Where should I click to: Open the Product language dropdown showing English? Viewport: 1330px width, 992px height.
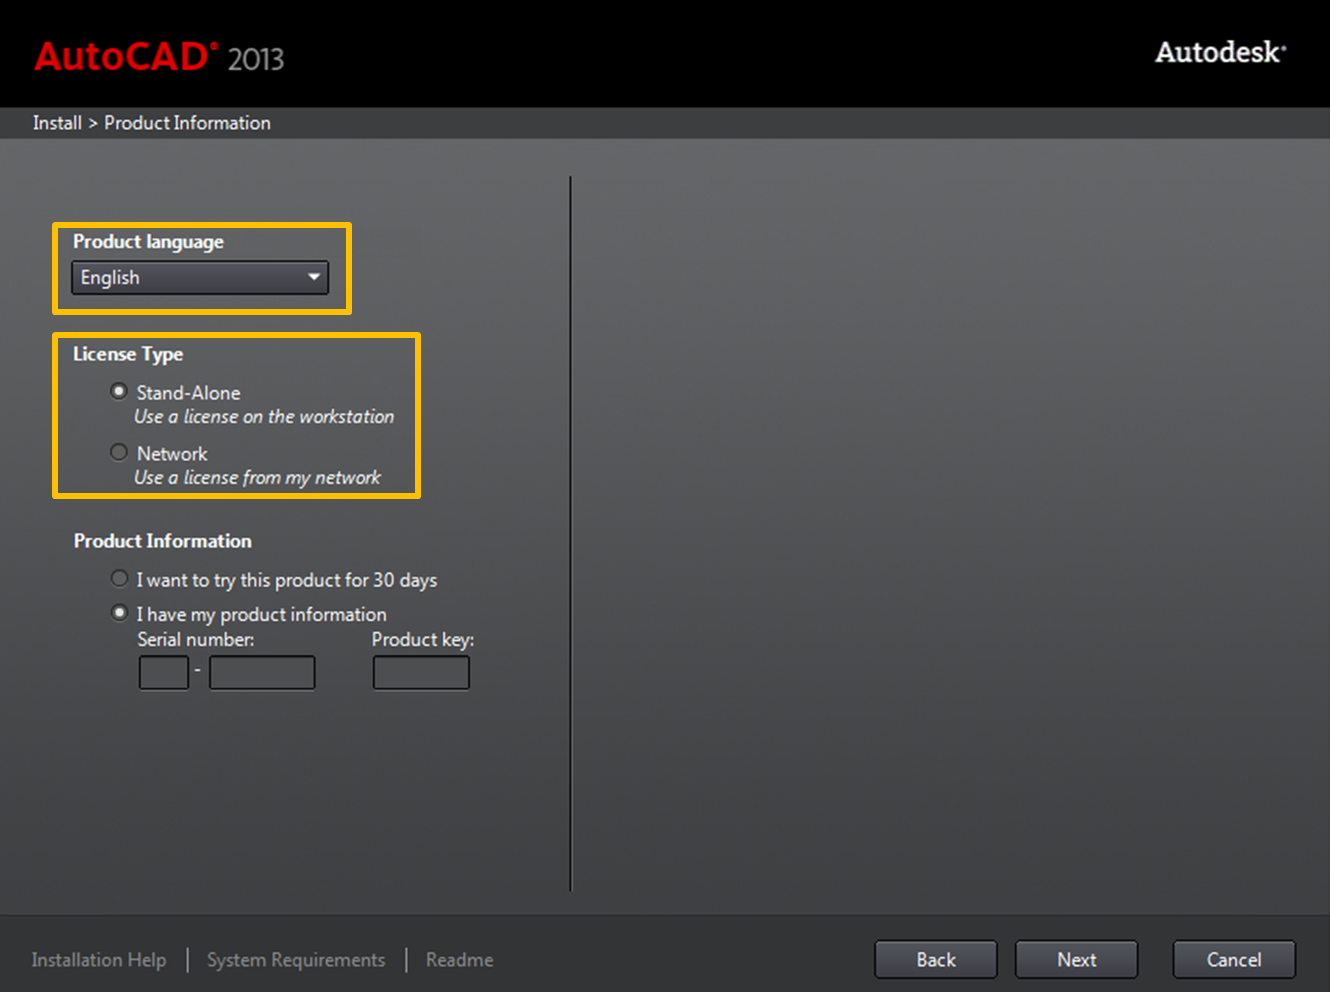199,278
